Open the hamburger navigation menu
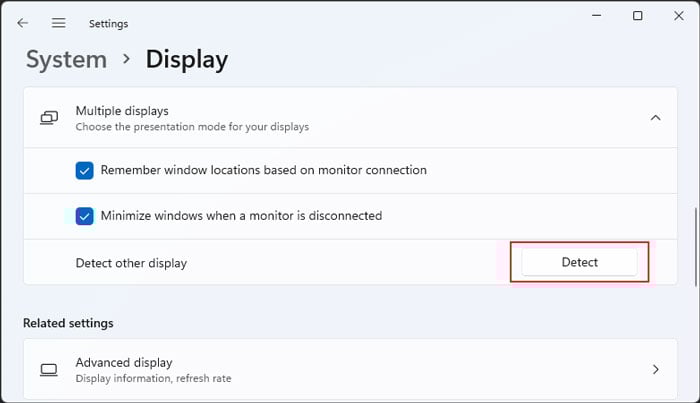Viewport: 700px width, 403px height. click(x=59, y=23)
